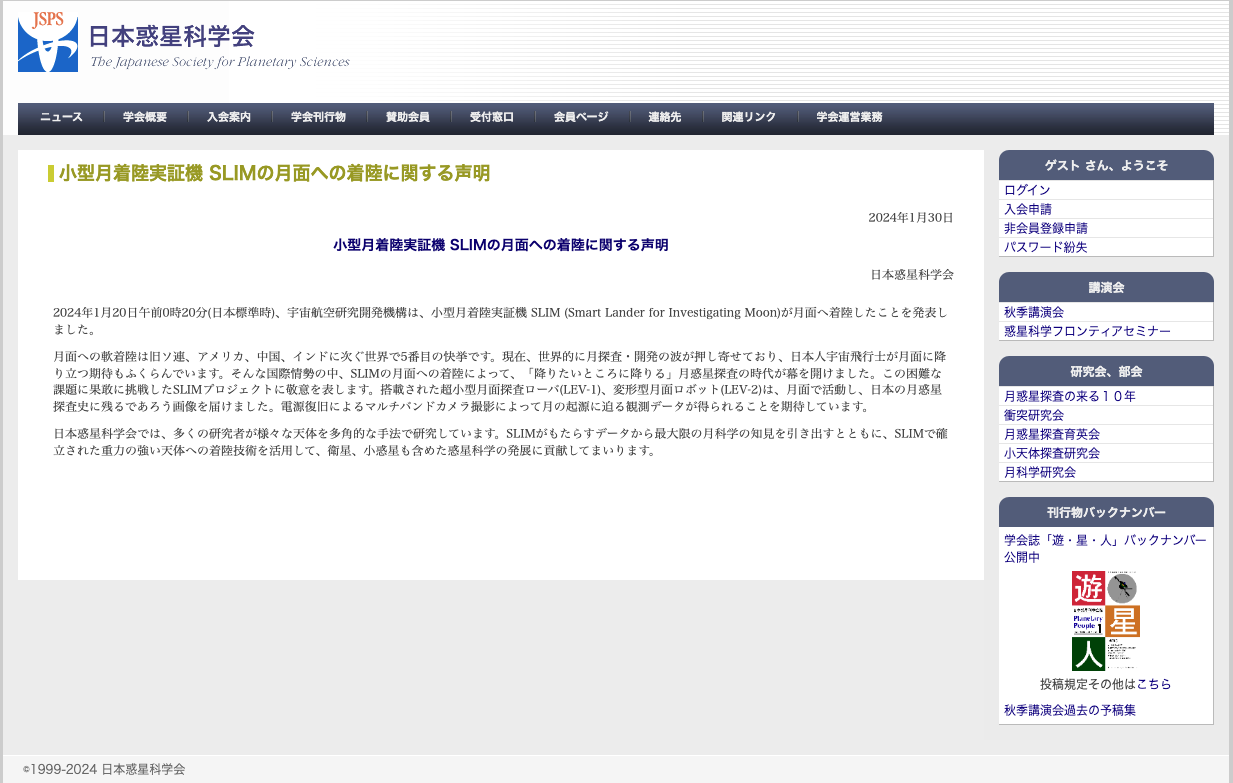The height and width of the screenshot is (783, 1233).
Task: Click the 非会員登録申請 link
Action: [1046, 228]
